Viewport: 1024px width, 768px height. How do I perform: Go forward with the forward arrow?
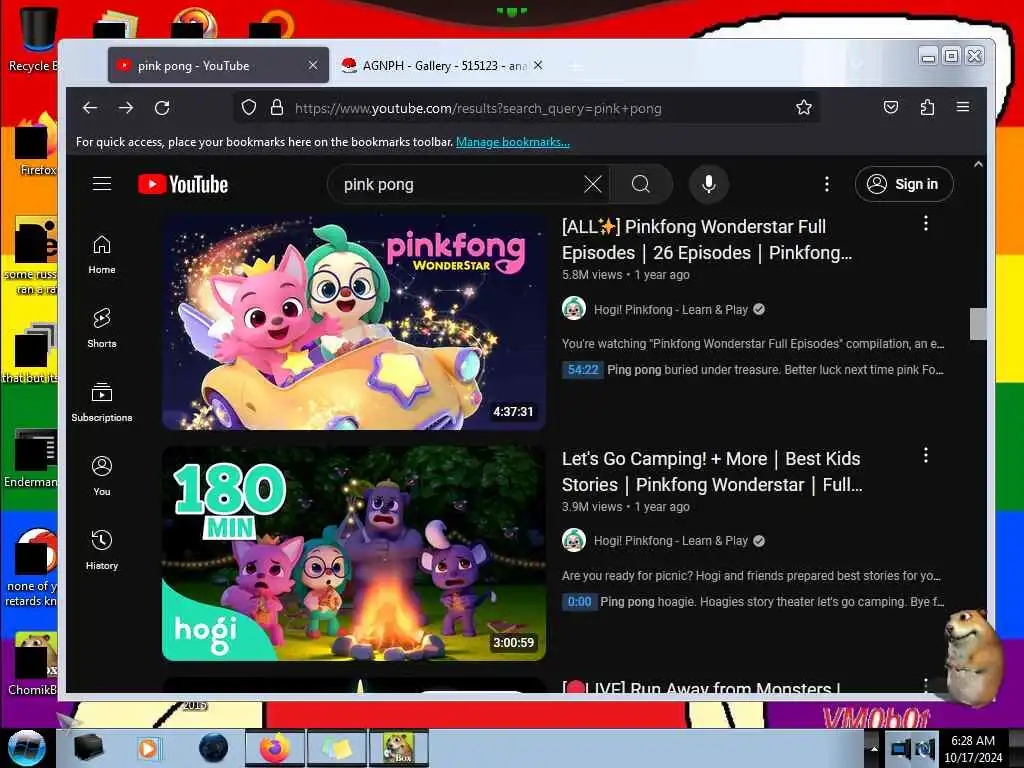(x=126, y=108)
